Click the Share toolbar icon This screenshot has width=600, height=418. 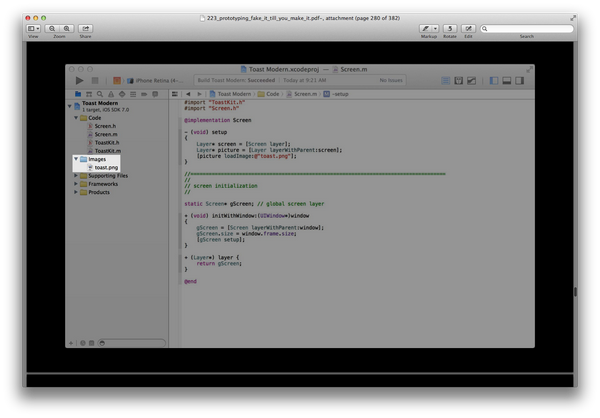click(x=86, y=28)
